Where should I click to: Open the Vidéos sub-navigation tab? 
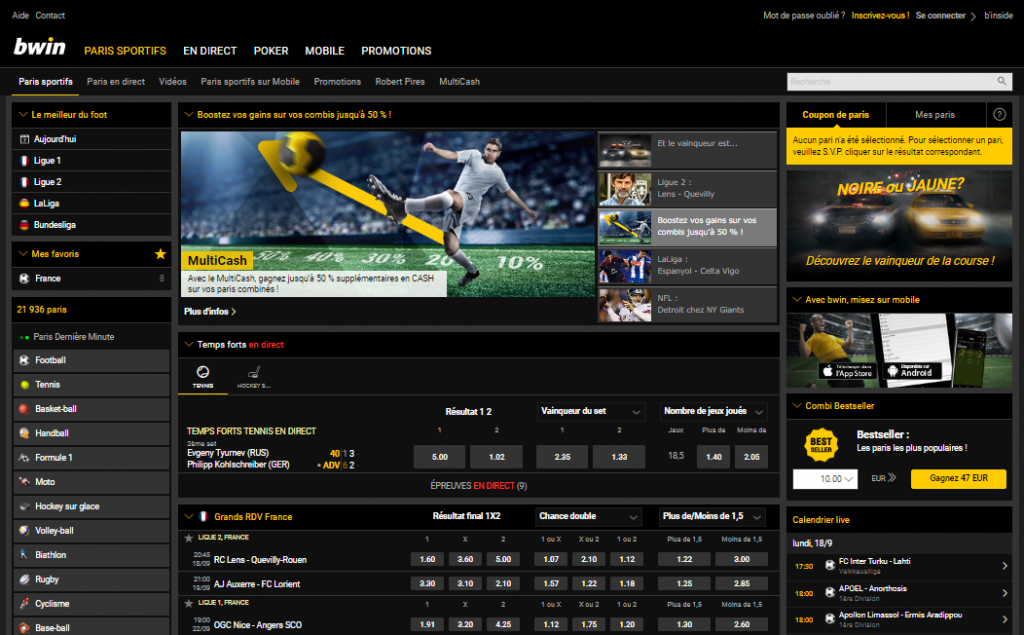172,82
